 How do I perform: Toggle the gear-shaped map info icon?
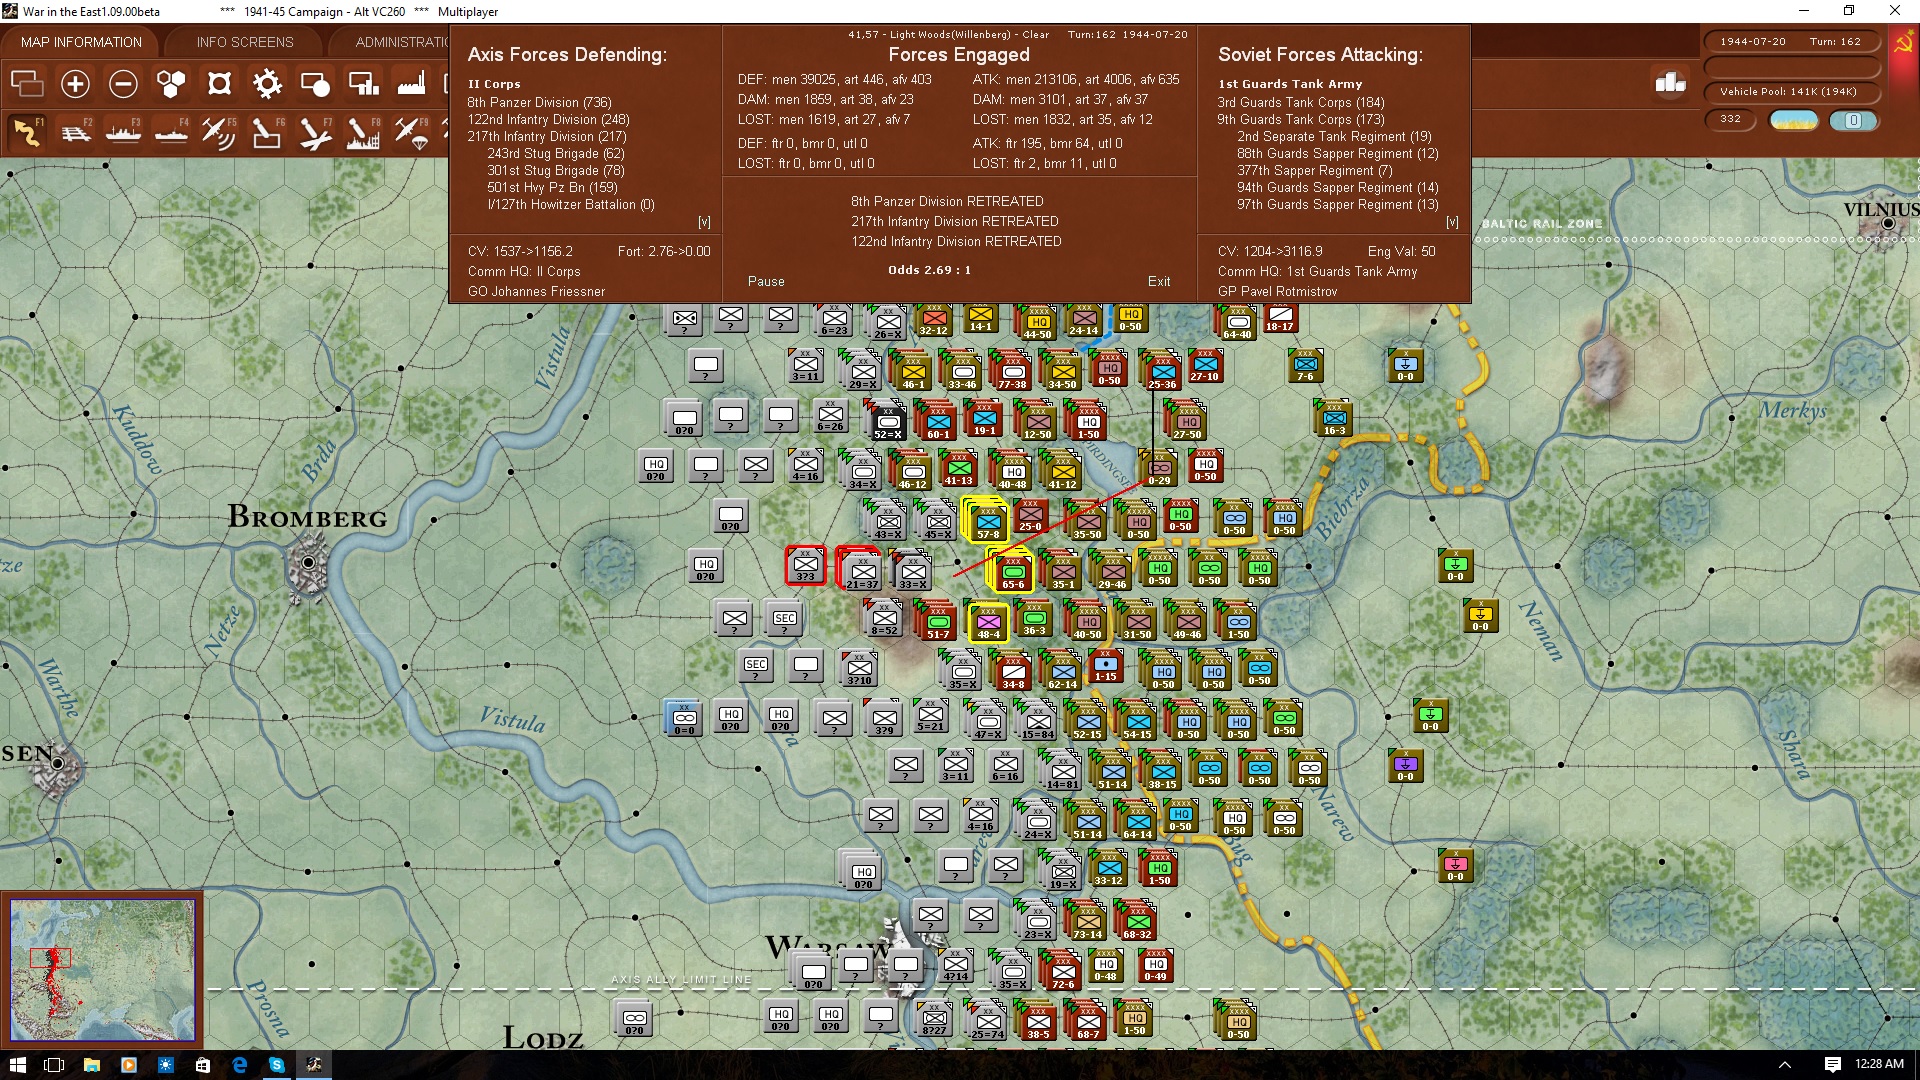(x=267, y=84)
